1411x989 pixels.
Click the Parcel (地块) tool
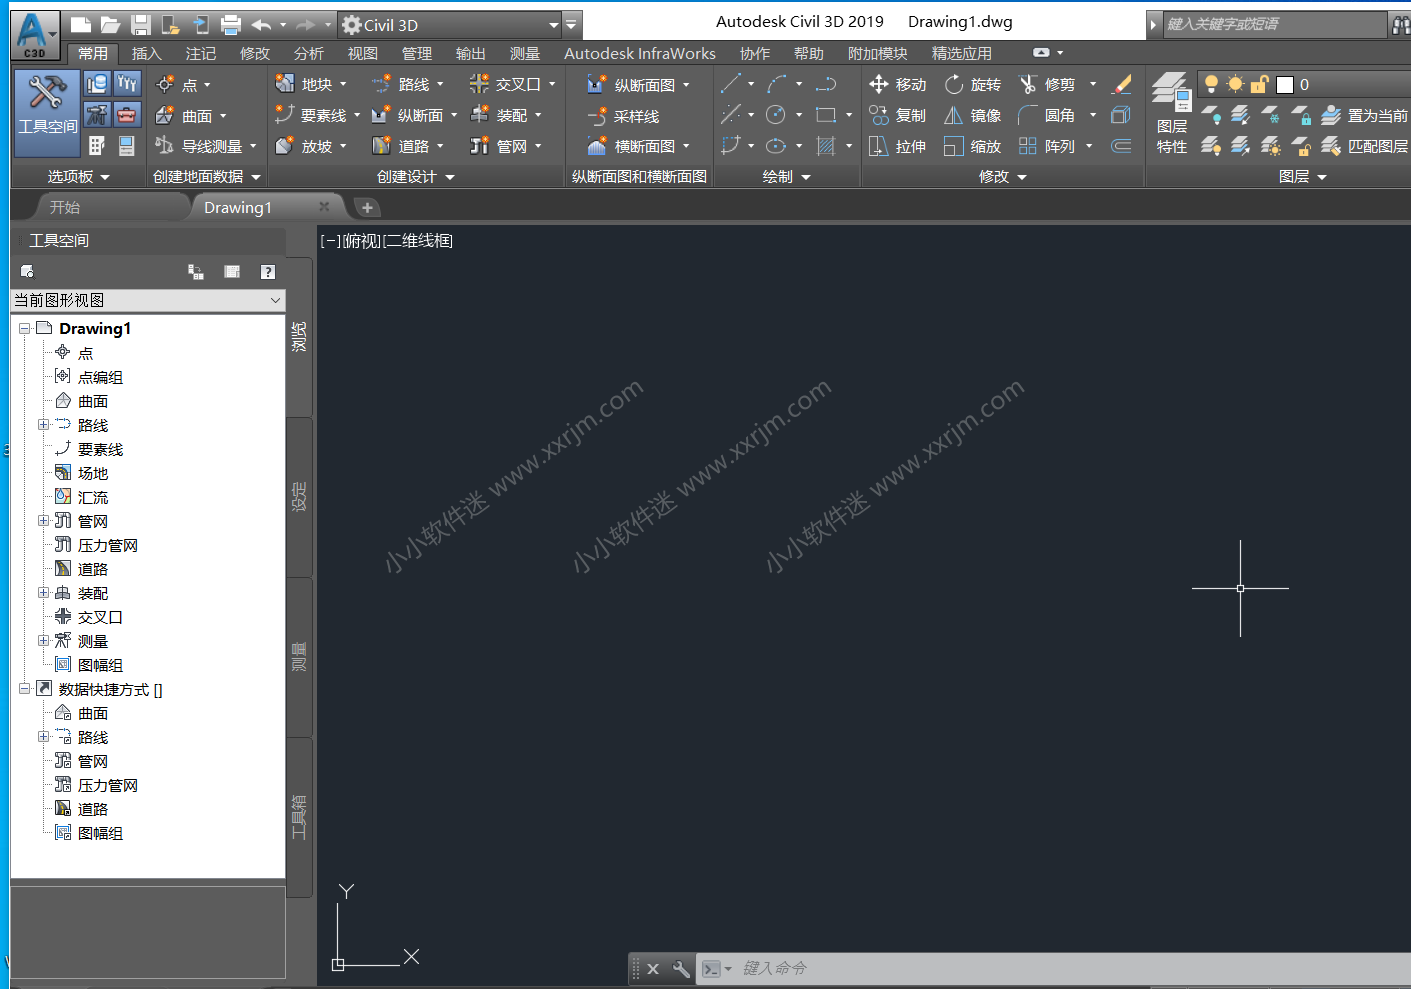coord(311,85)
